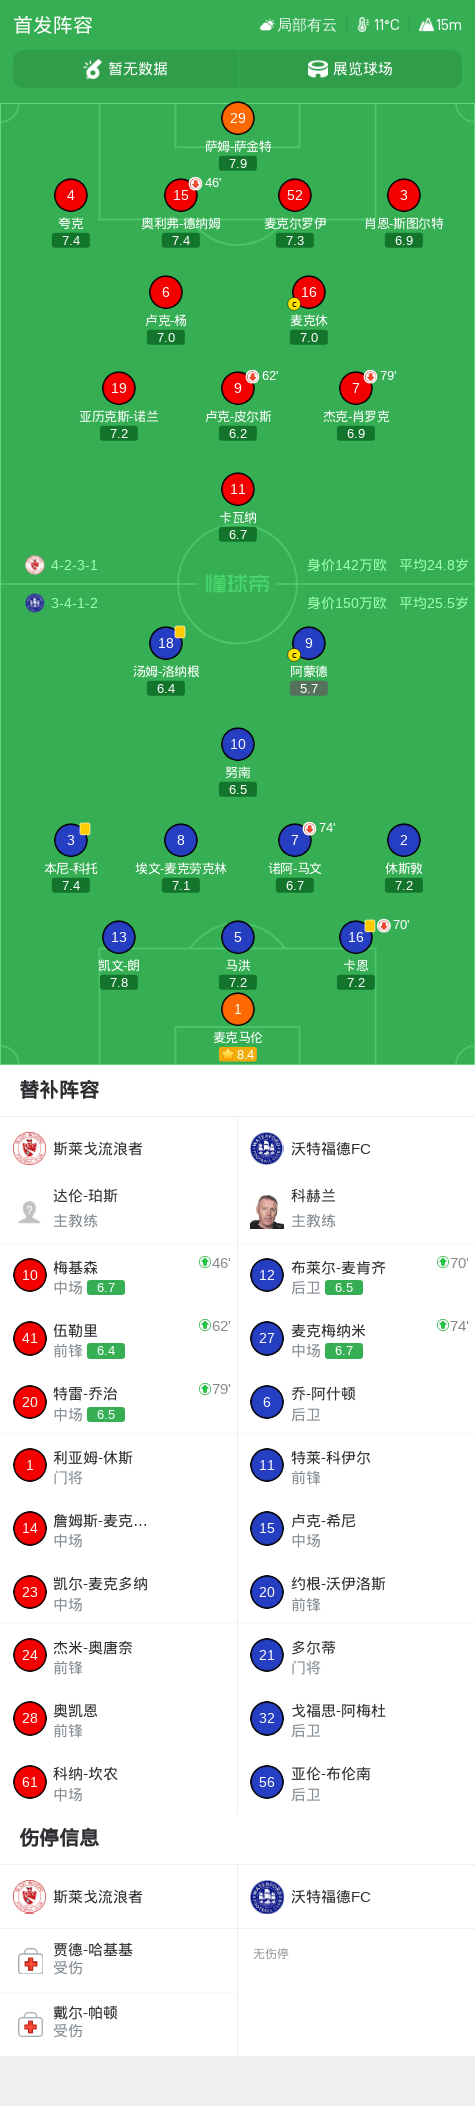The image size is (475, 2106).
Task: Open coach 达伦-珀斯 avatar placeholder
Action: [29, 1212]
